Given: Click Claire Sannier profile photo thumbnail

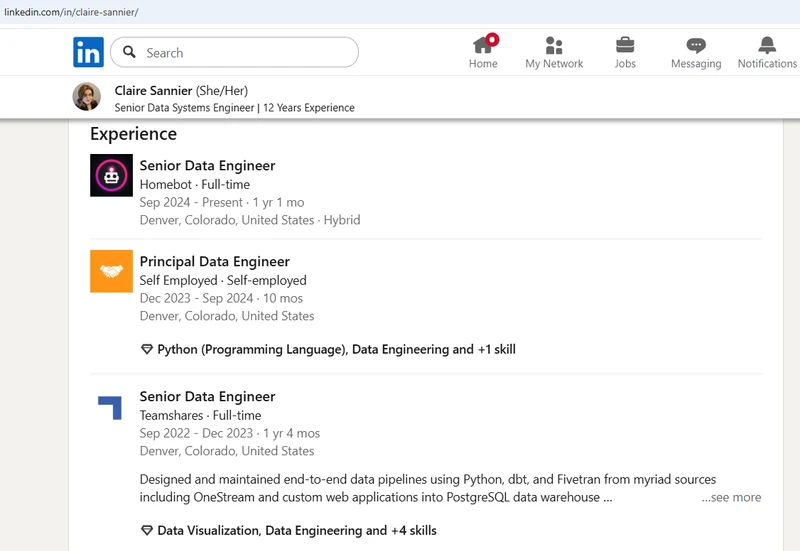Looking at the screenshot, I should [87, 97].
